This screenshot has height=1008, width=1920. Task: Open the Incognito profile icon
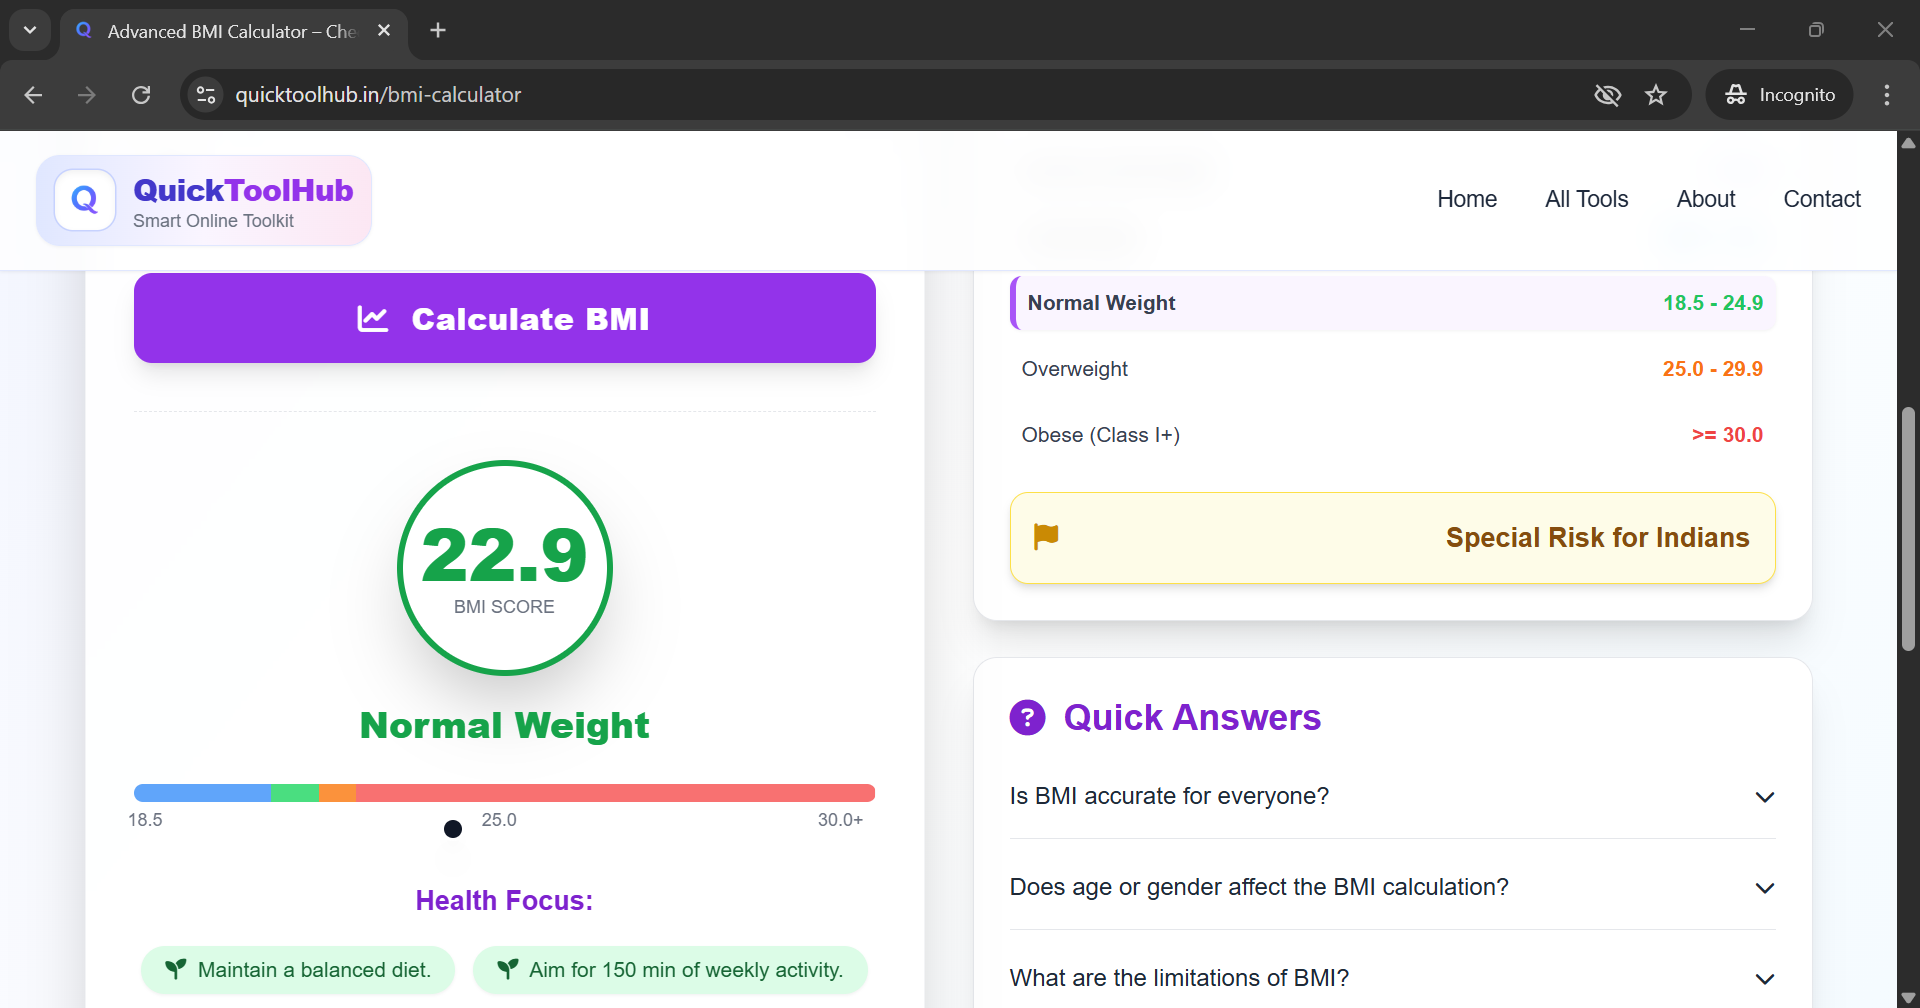pyautogui.click(x=1736, y=94)
